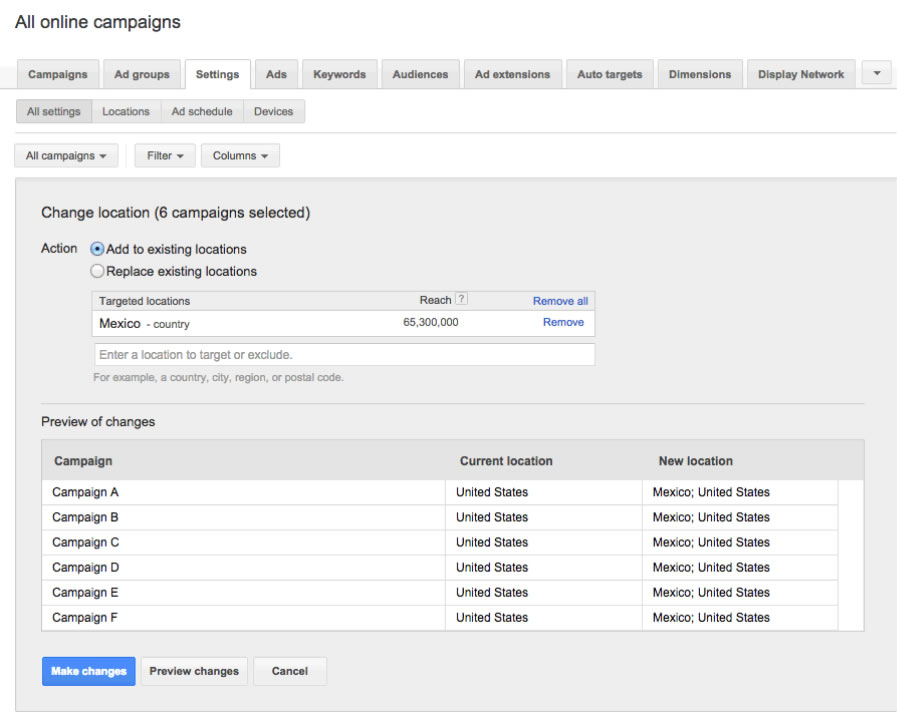Open the more tabs dropdown arrow

(x=876, y=73)
